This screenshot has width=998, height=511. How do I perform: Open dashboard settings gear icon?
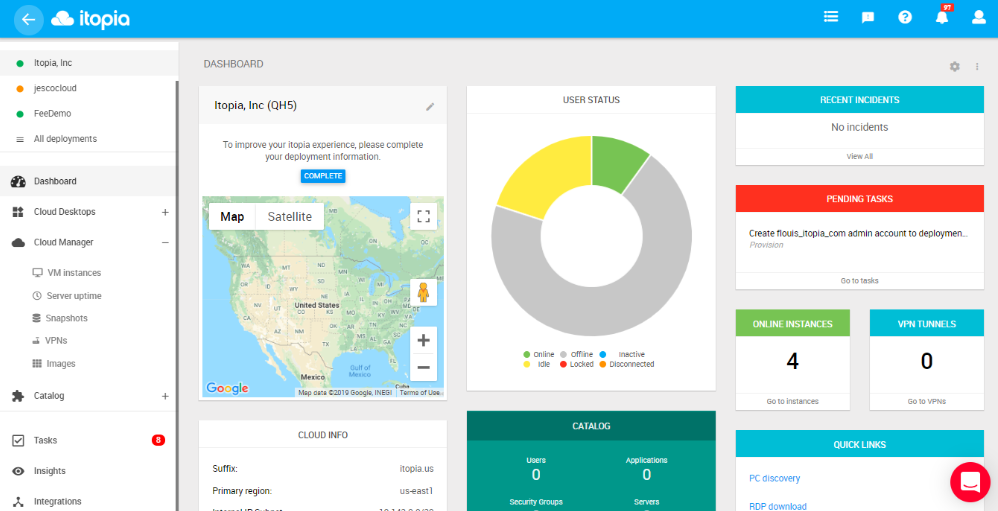coord(955,66)
